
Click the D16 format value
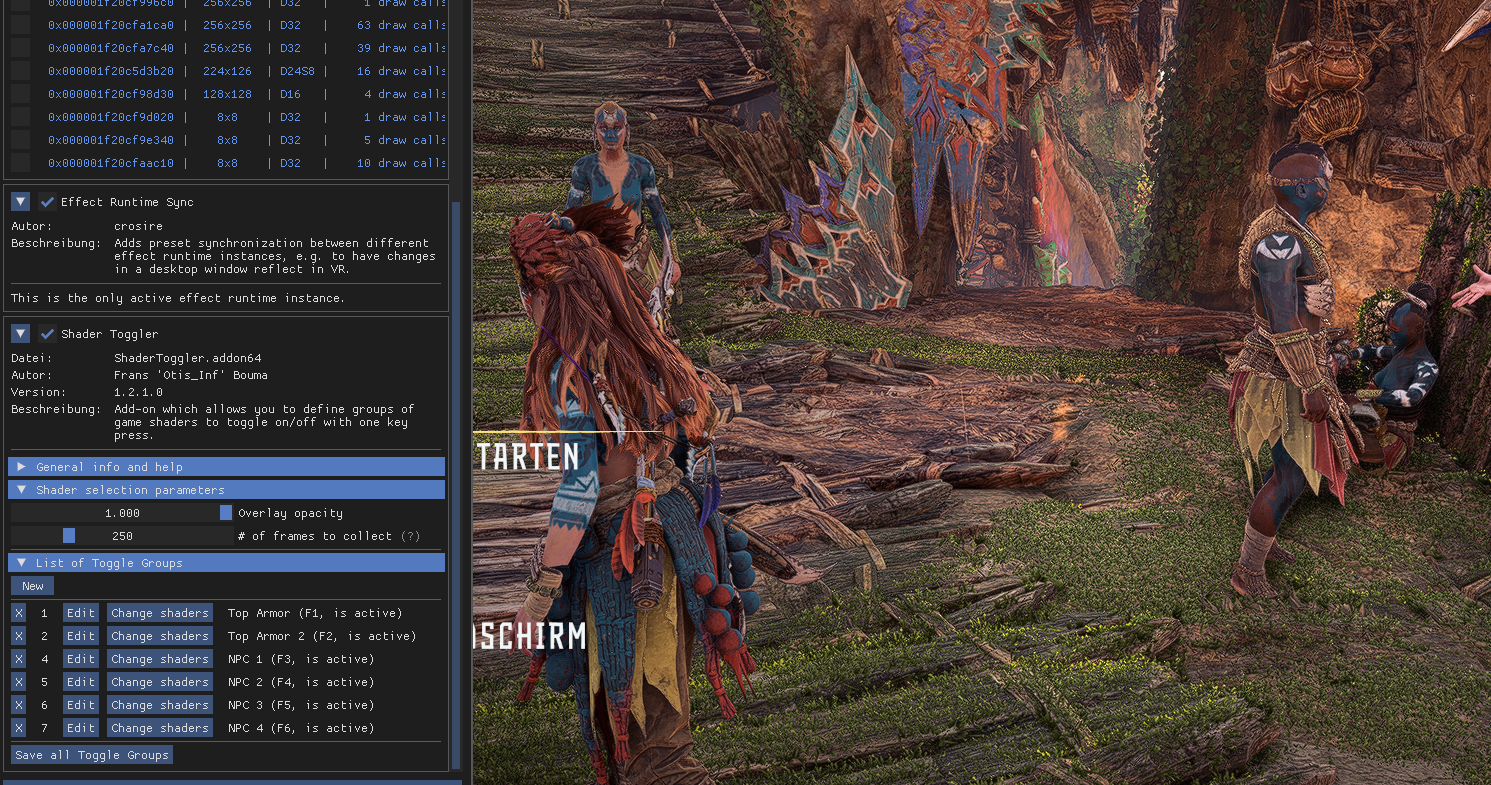pos(290,94)
